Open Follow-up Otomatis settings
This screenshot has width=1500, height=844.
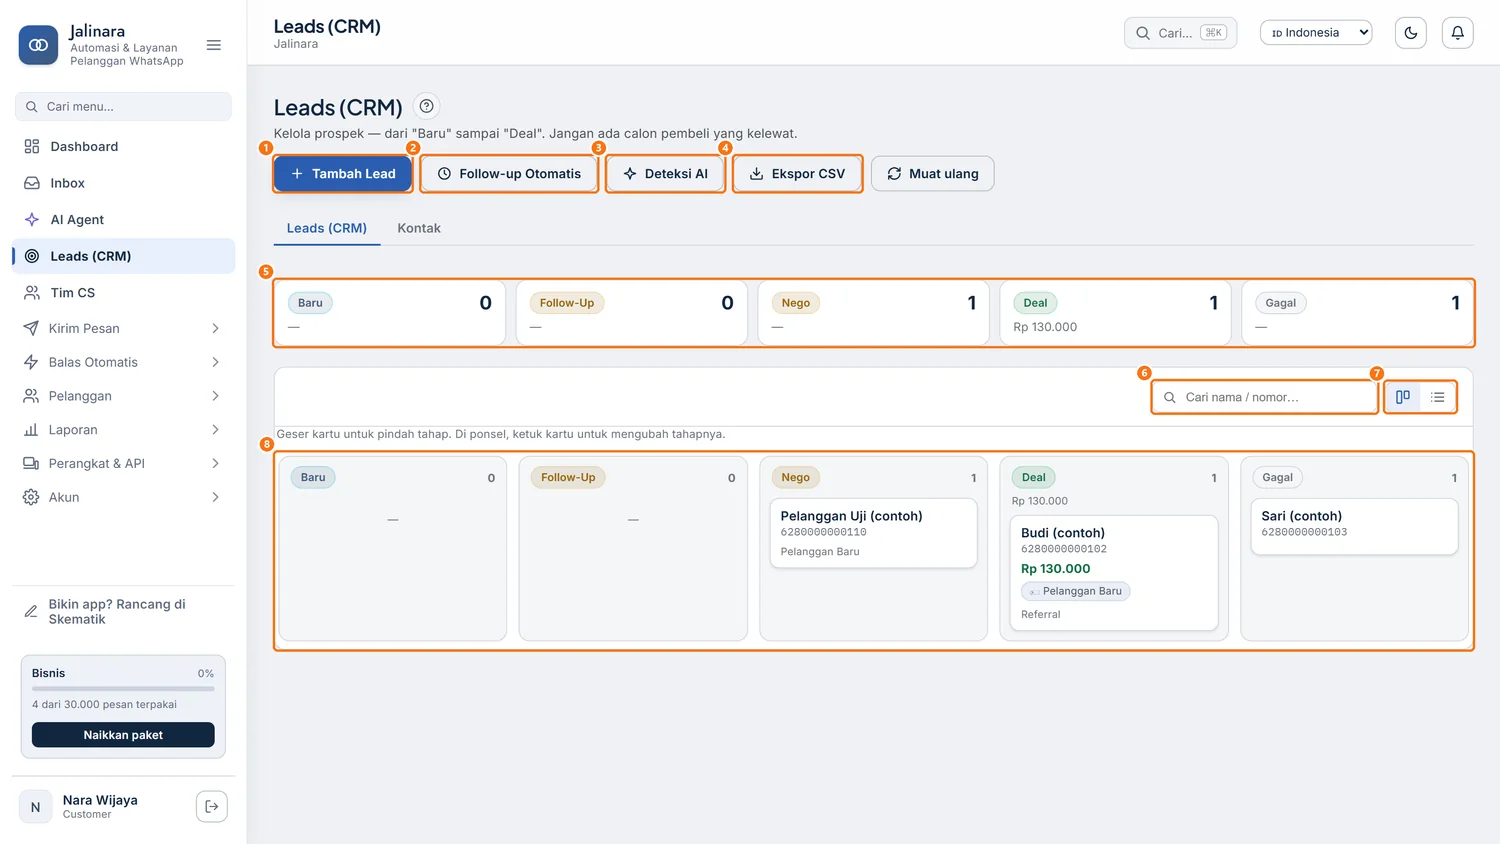(x=509, y=174)
